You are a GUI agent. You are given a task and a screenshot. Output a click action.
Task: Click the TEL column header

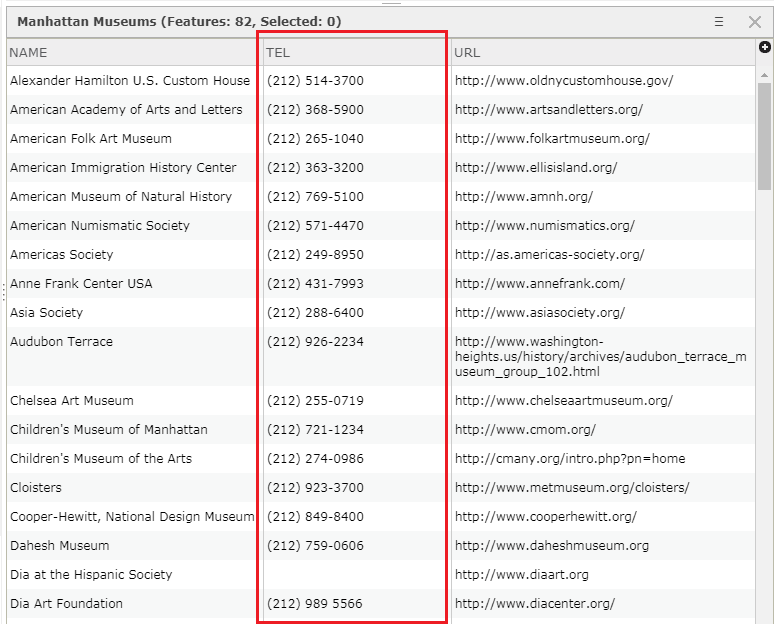pos(278,52)
